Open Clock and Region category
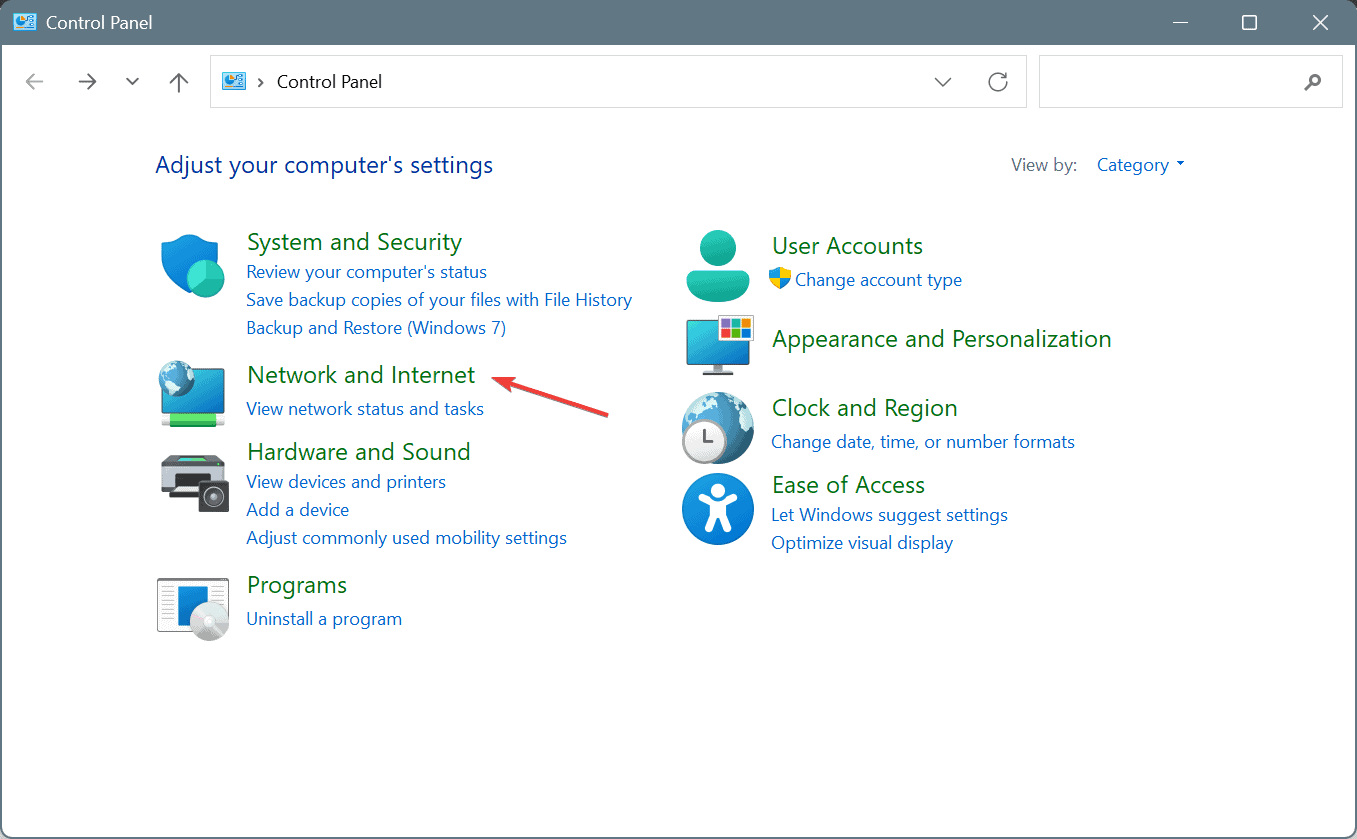Screen dimensions: 1357x839 (864, 408)
